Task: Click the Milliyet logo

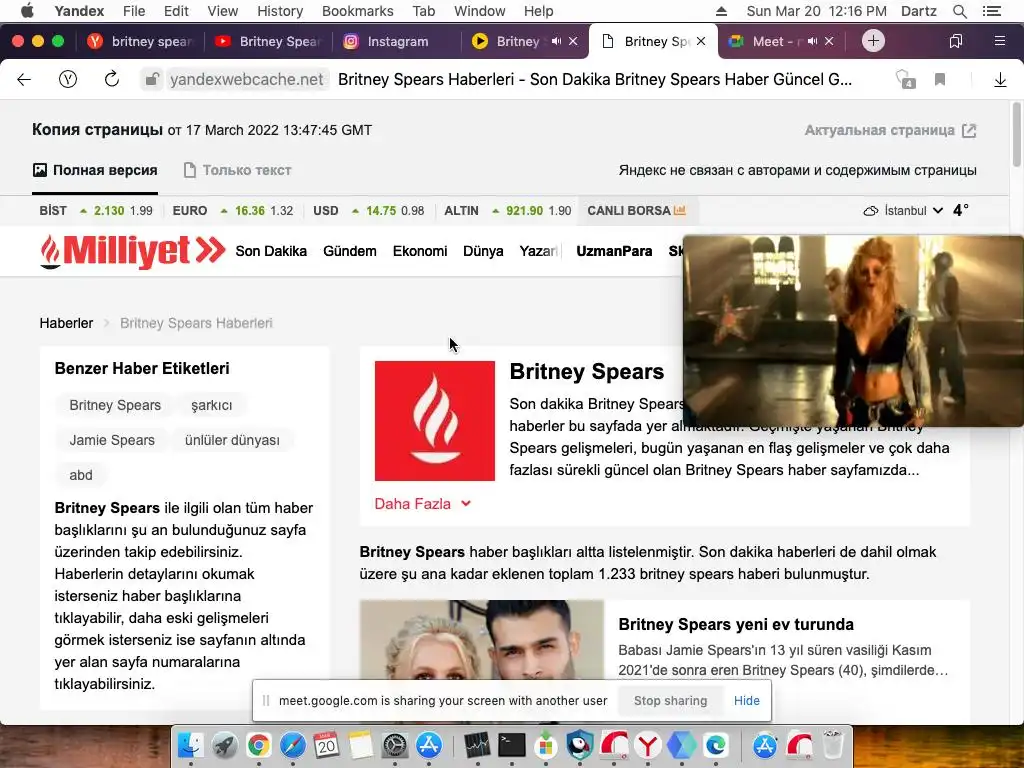Action: (133, 251)
